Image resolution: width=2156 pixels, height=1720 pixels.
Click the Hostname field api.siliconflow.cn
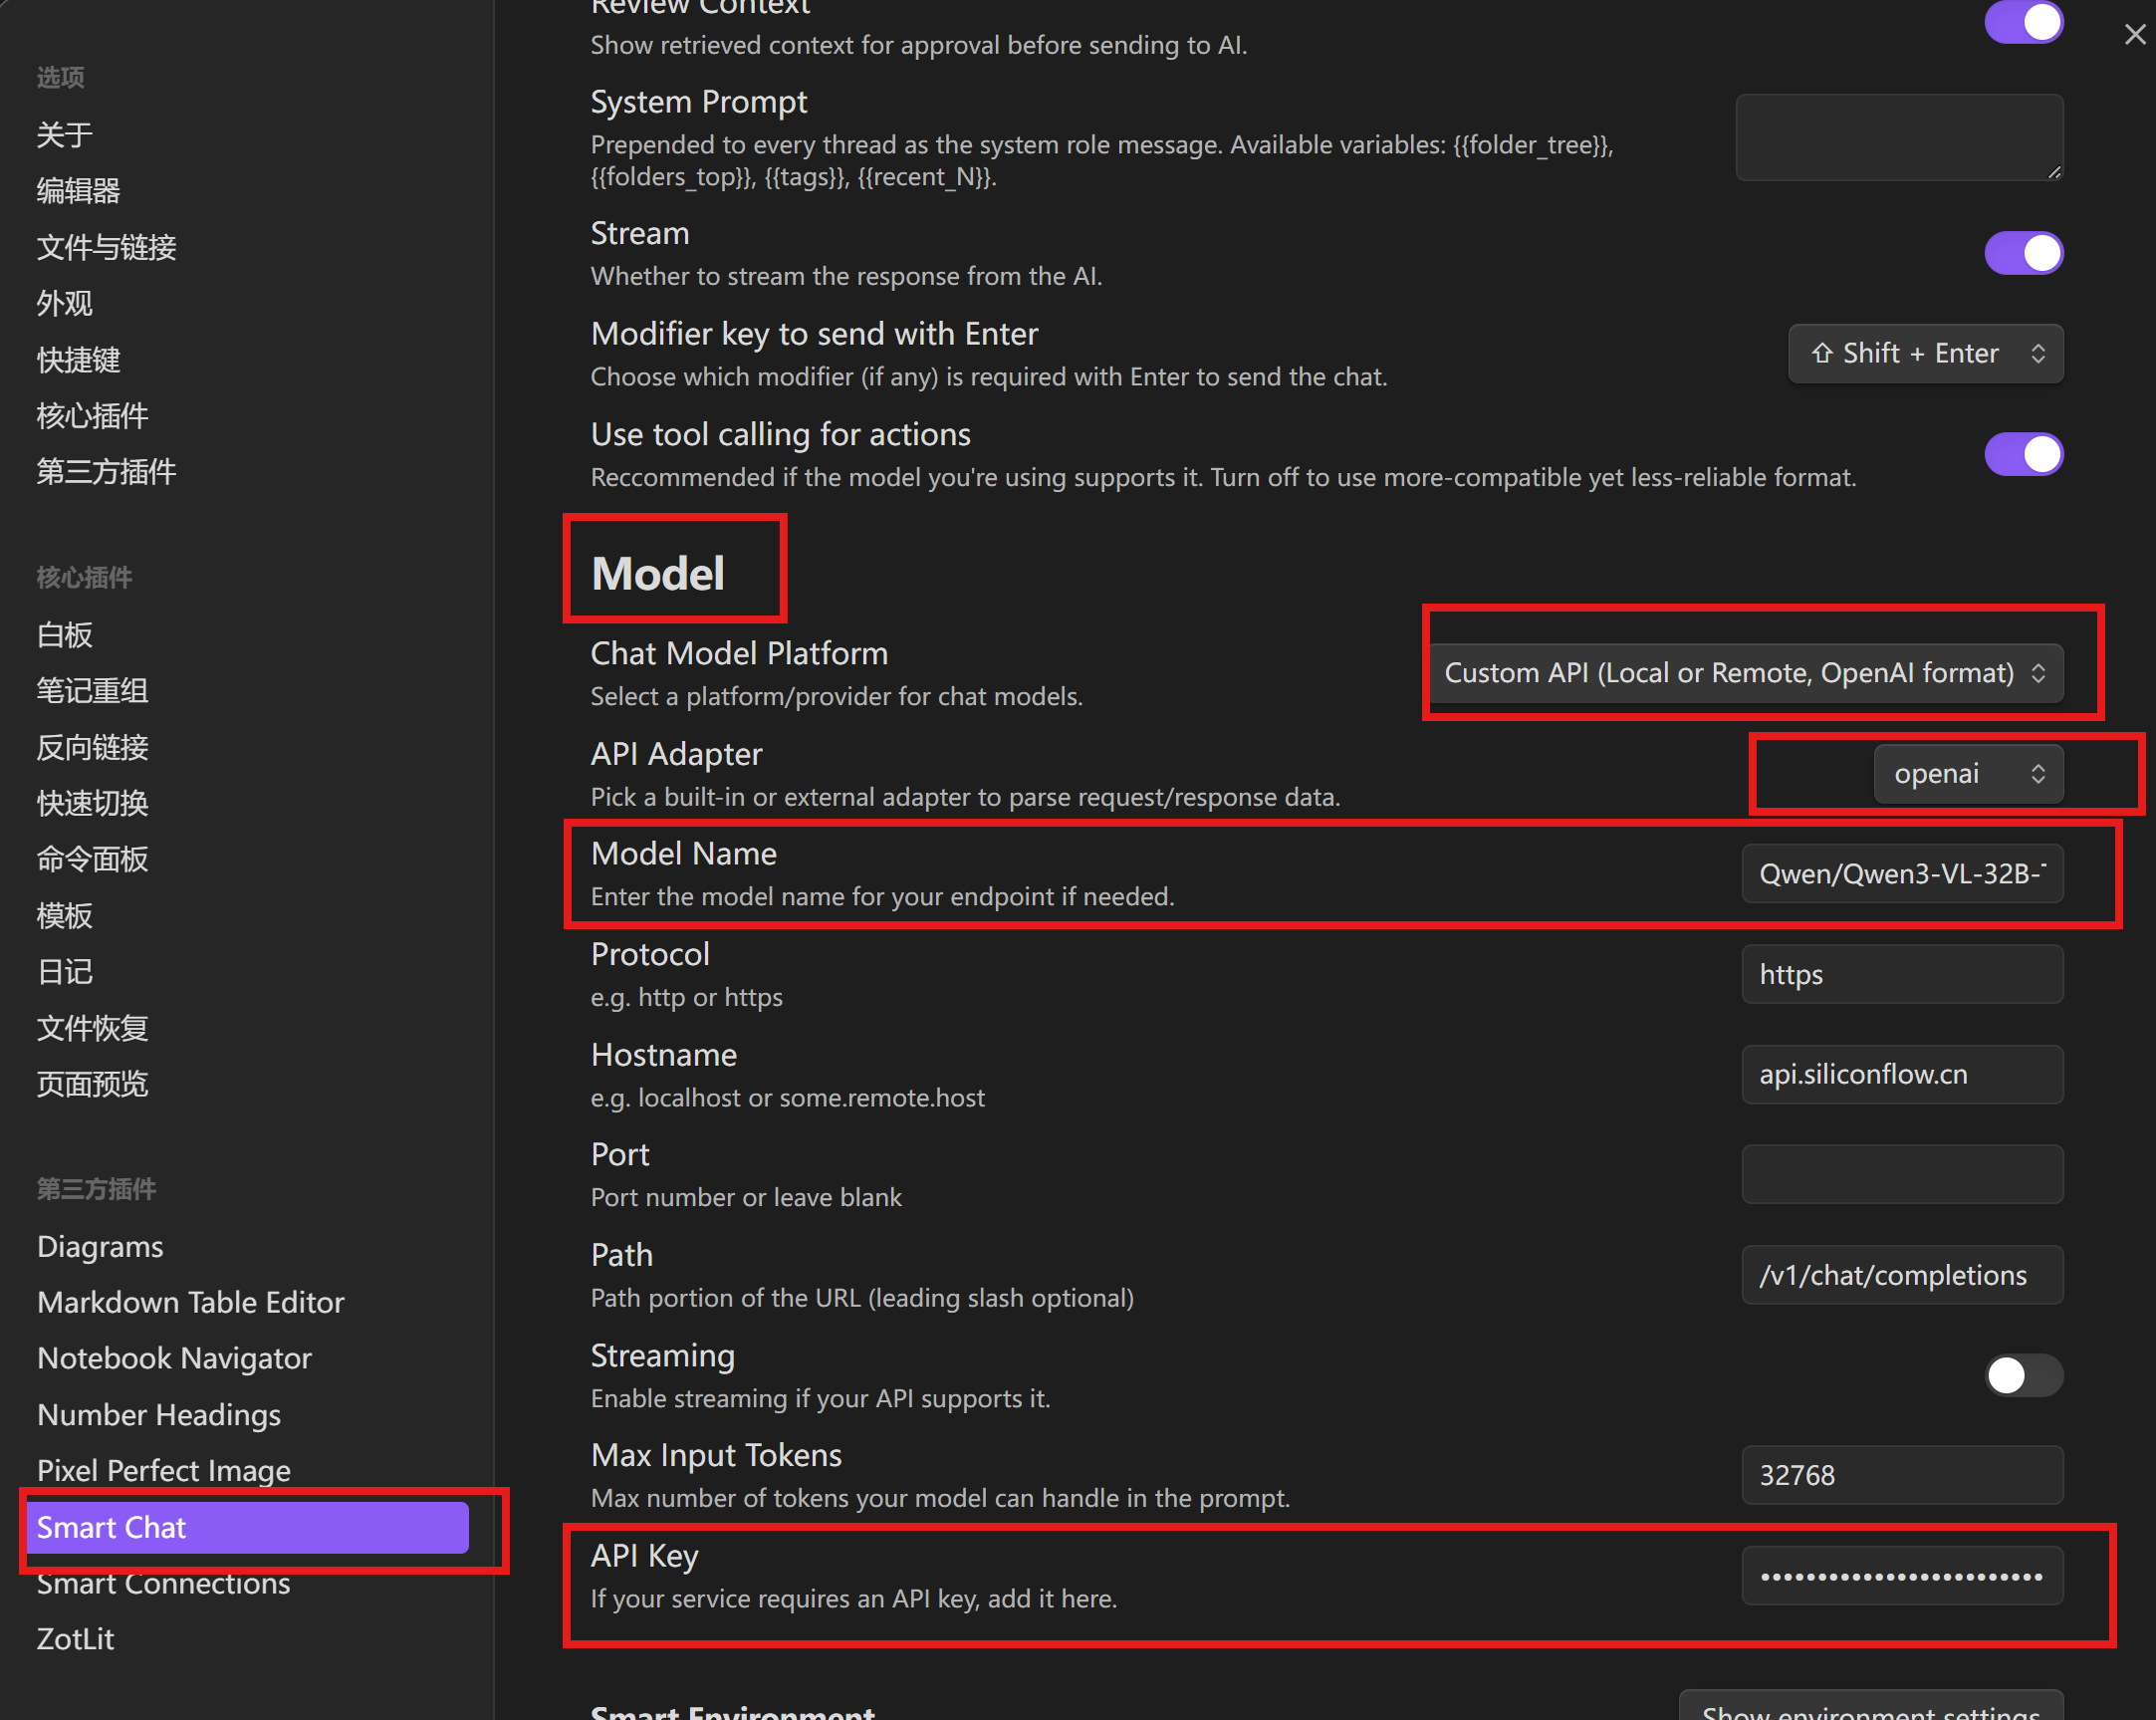click(x=1901, y=1075)
